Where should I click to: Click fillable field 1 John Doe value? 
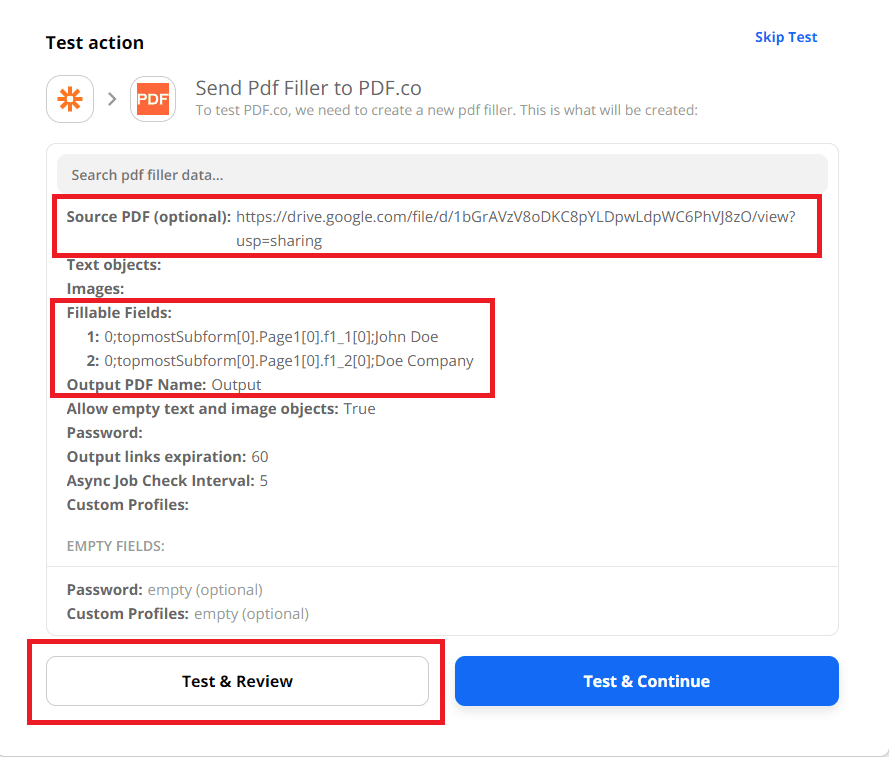[x=271, y=337]
